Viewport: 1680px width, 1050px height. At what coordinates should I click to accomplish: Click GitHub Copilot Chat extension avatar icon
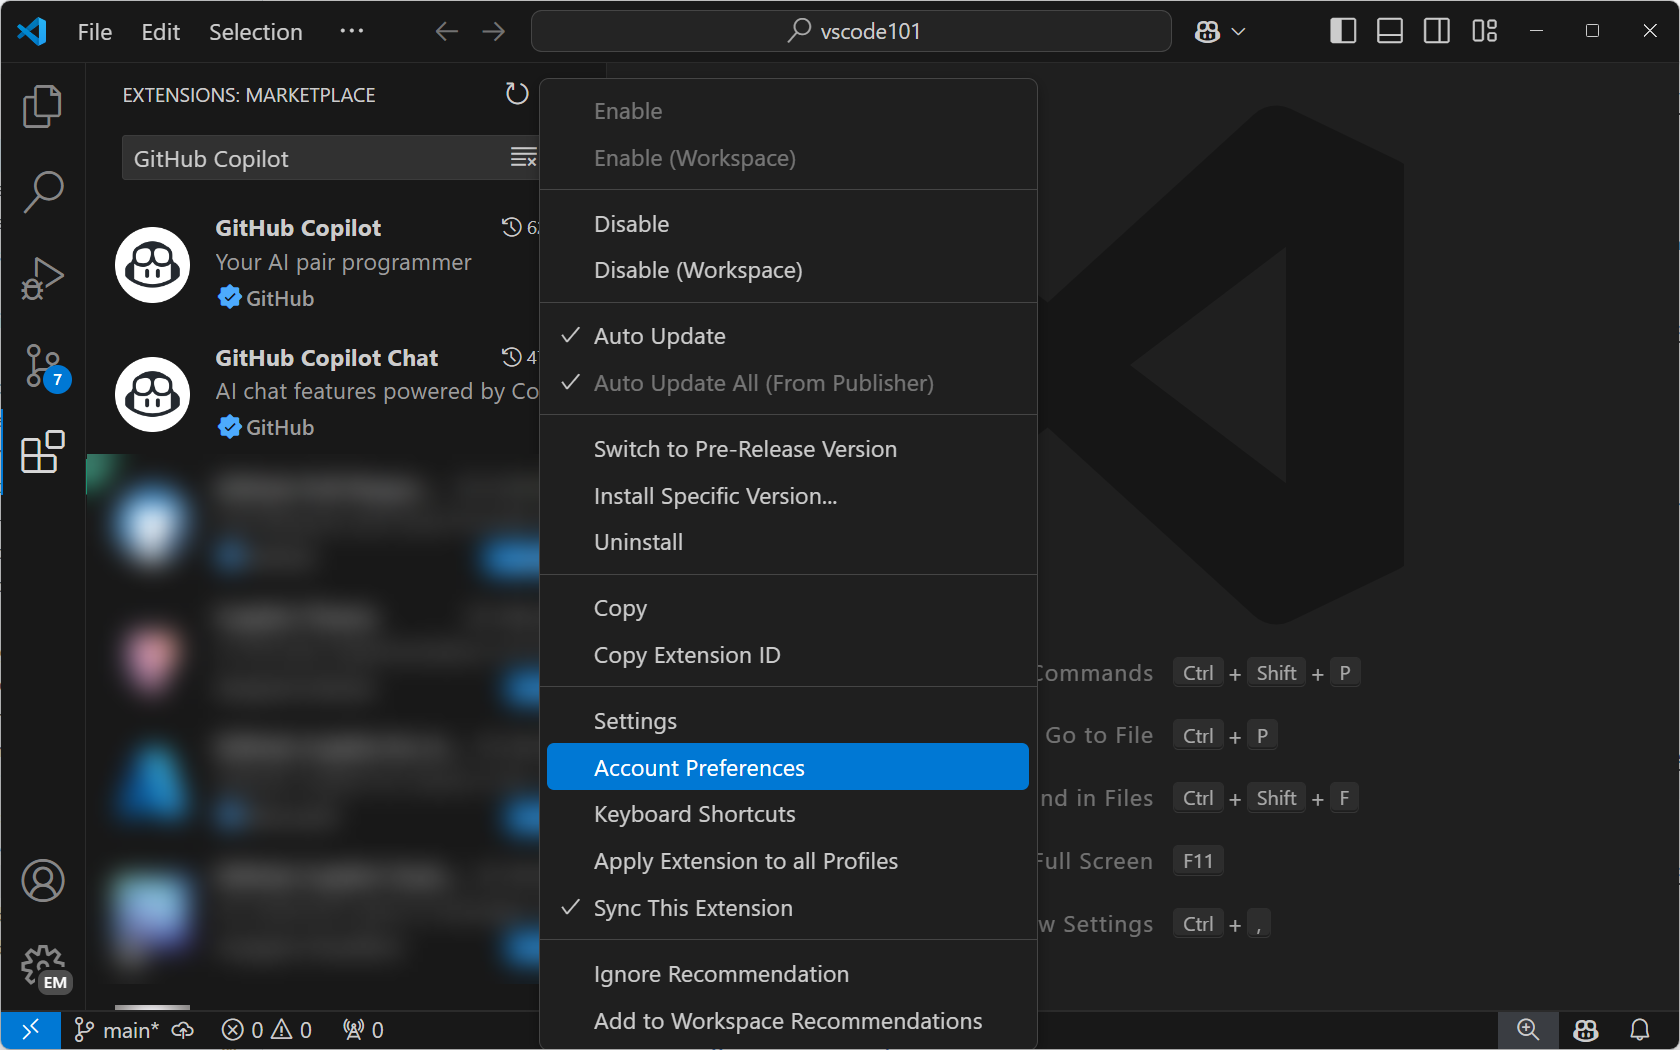(x=152, y=394)
